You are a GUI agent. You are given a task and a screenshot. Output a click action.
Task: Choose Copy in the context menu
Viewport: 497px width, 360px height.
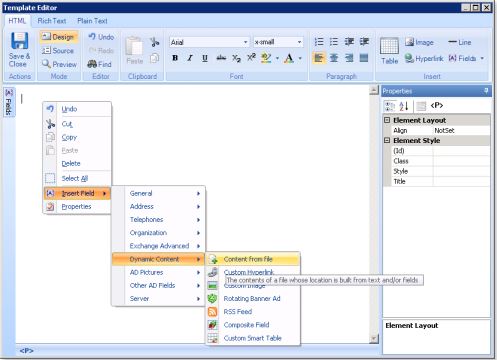point(77,137)
